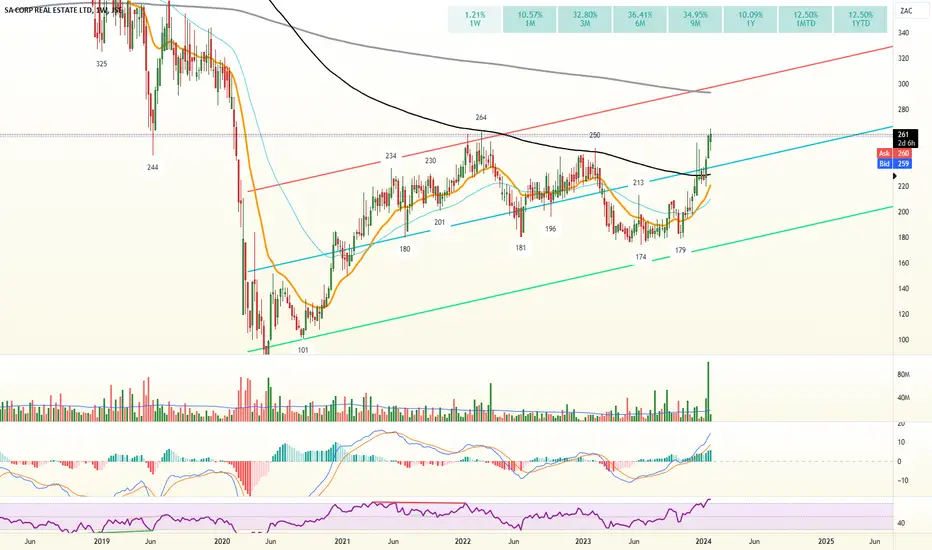
Task: Click the 2019 label on time axis
Action: (102, 542)
